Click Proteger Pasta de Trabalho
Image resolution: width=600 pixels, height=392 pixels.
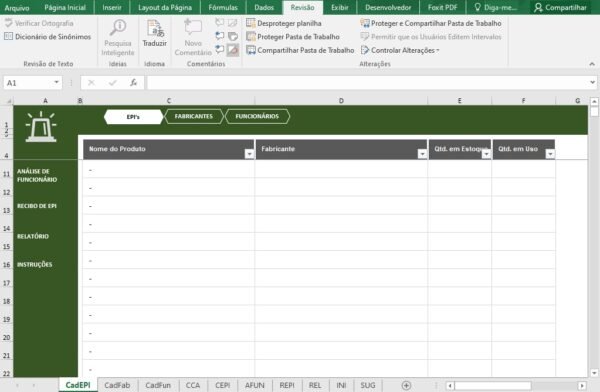pos(293,37)
